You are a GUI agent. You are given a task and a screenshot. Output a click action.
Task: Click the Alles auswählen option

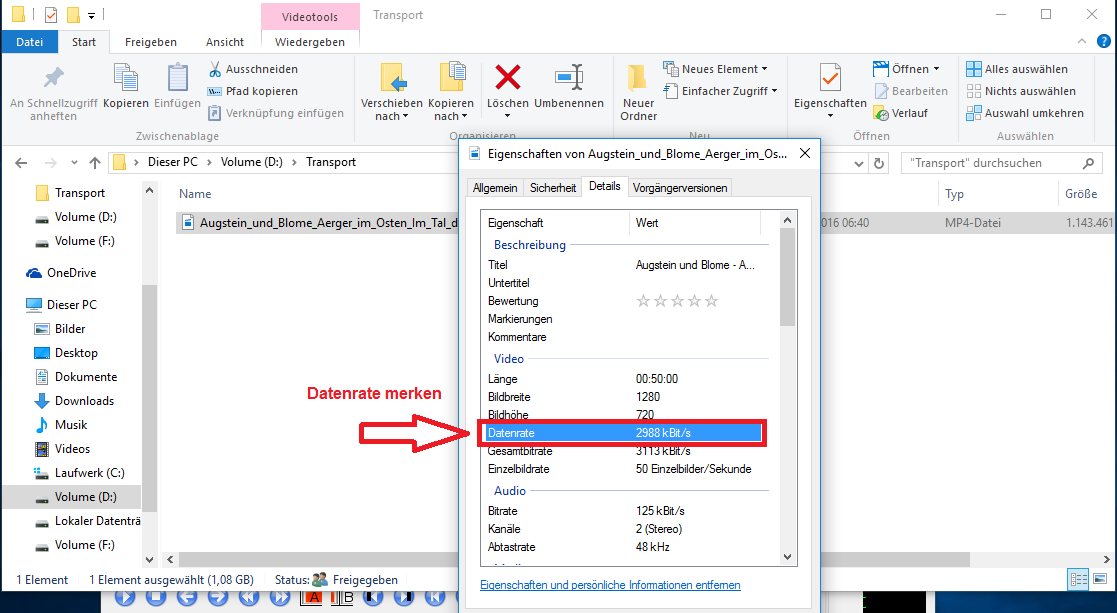point(1016,69)
